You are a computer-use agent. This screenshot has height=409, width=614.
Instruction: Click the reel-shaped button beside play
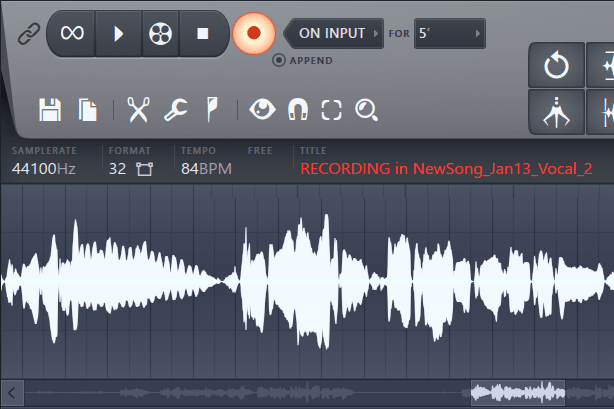160,33
